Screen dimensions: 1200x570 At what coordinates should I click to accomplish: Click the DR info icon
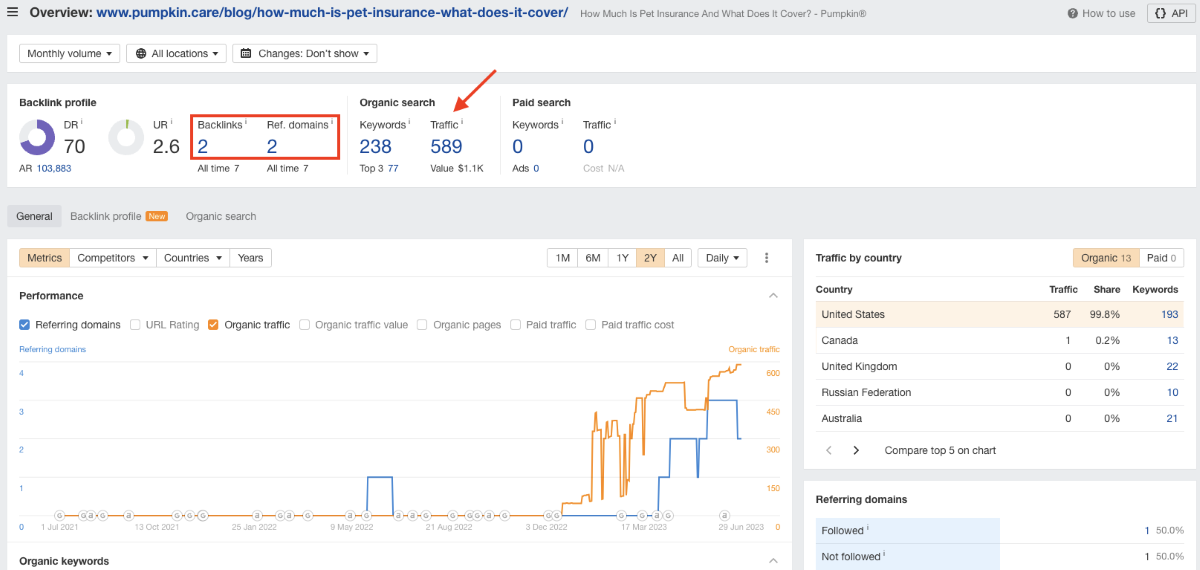(82, 121)
